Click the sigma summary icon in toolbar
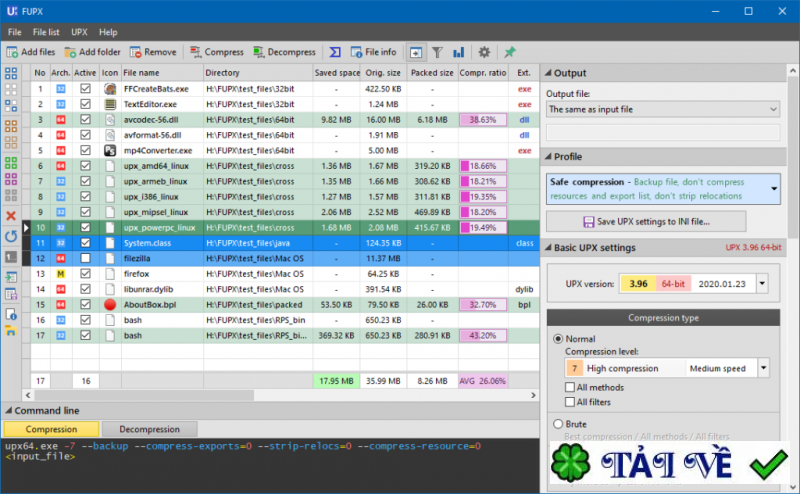The width and height of the screenshot is (800, 494). click(x=335, y=52)
